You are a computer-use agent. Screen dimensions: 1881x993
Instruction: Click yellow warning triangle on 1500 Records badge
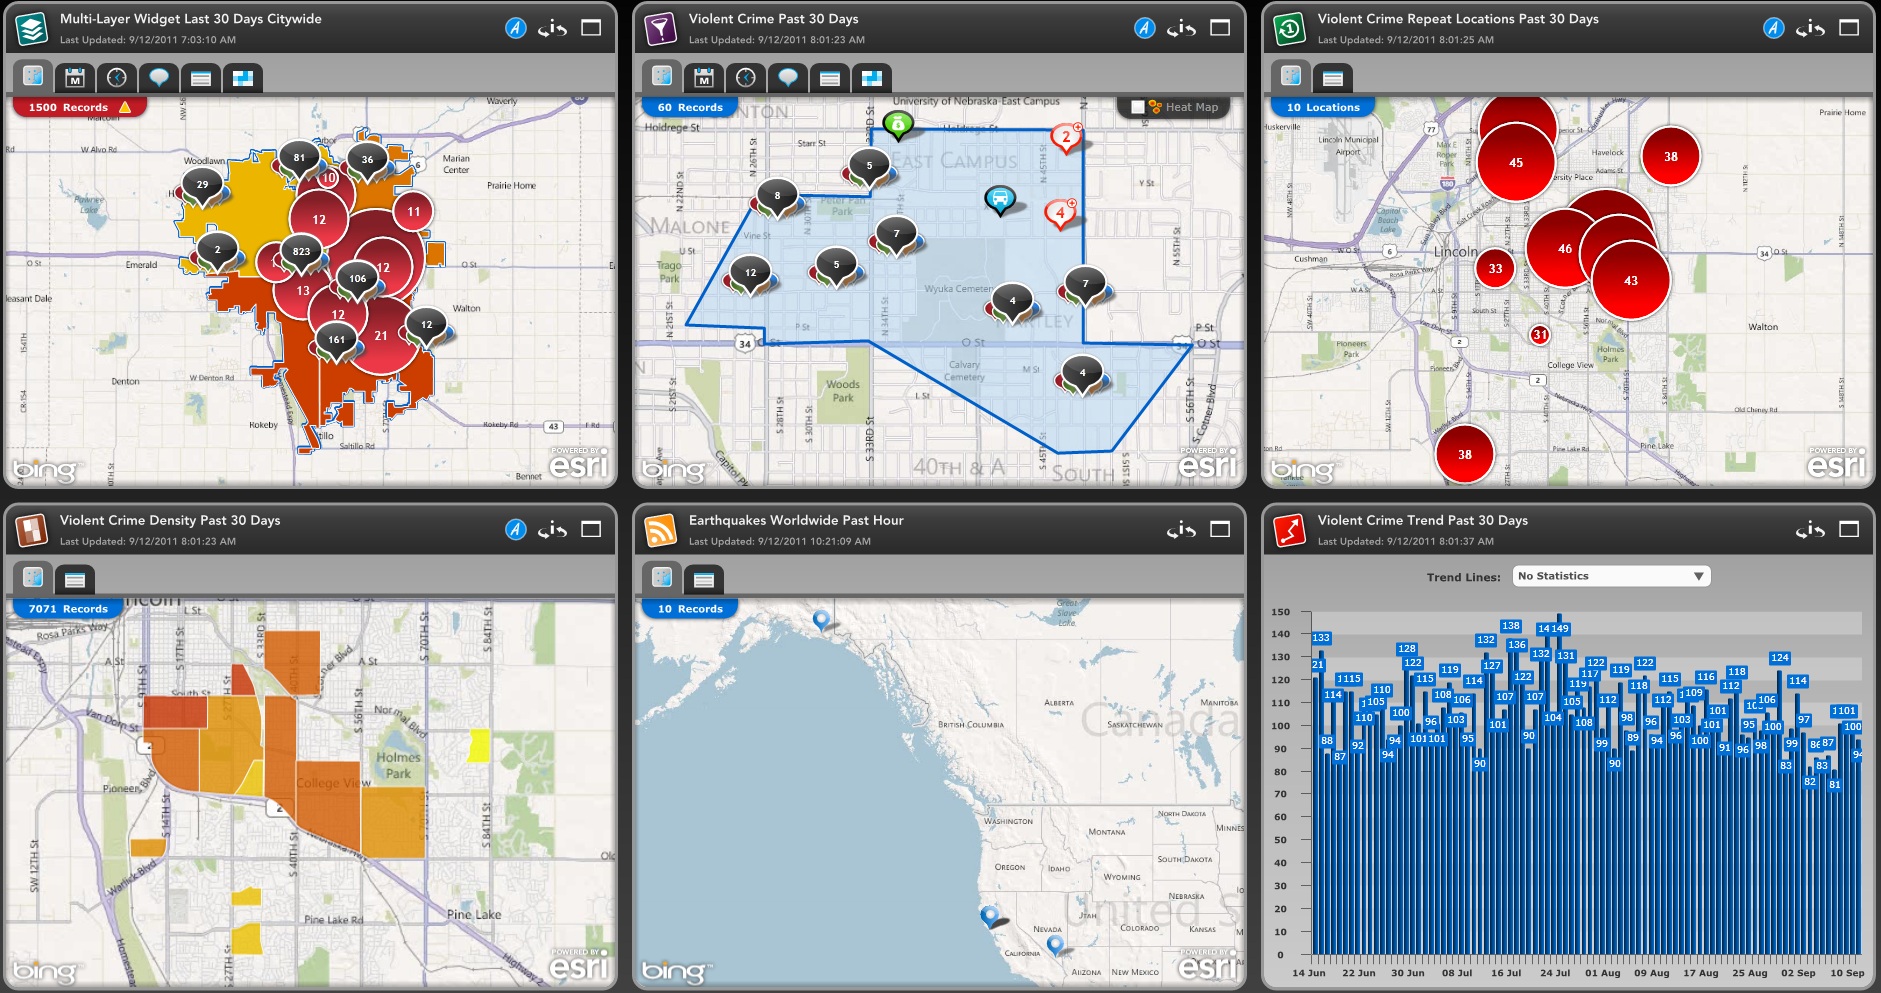[x=125, y=107]
